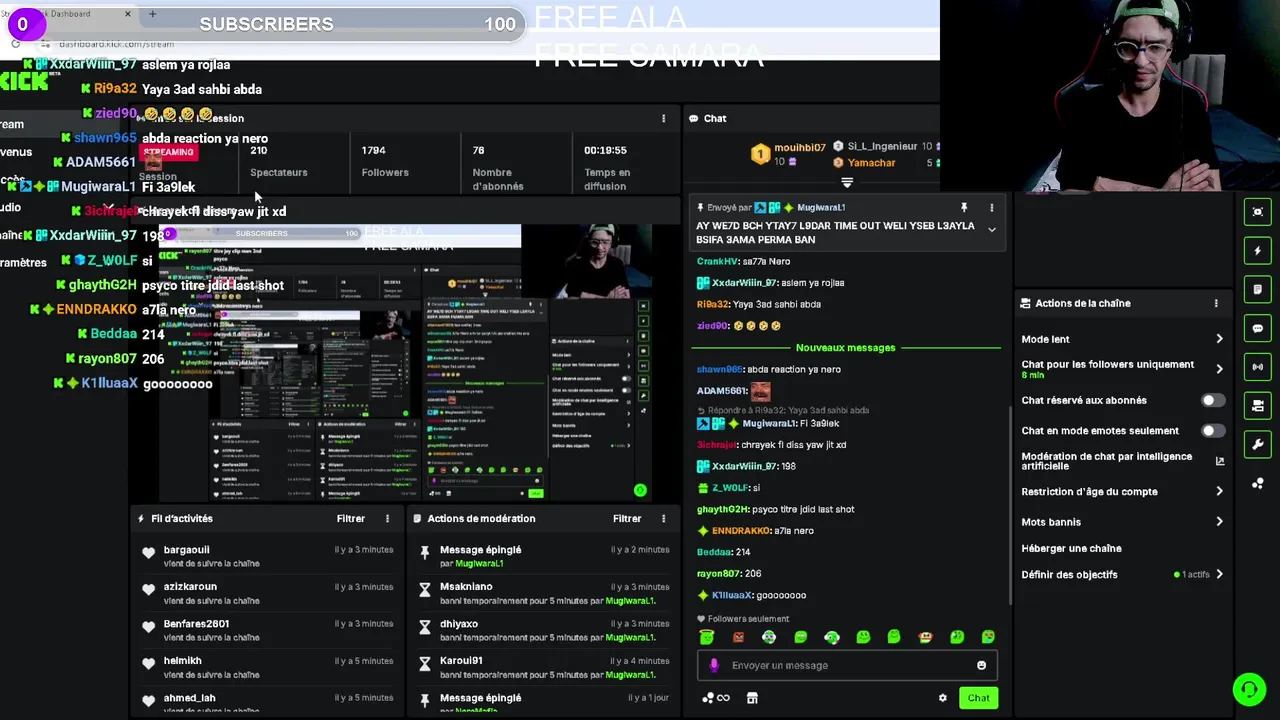Viewport: 1280px width, 720px height.
Task: Click the heart icon beside bargaouli
Action: click(148, 553)
